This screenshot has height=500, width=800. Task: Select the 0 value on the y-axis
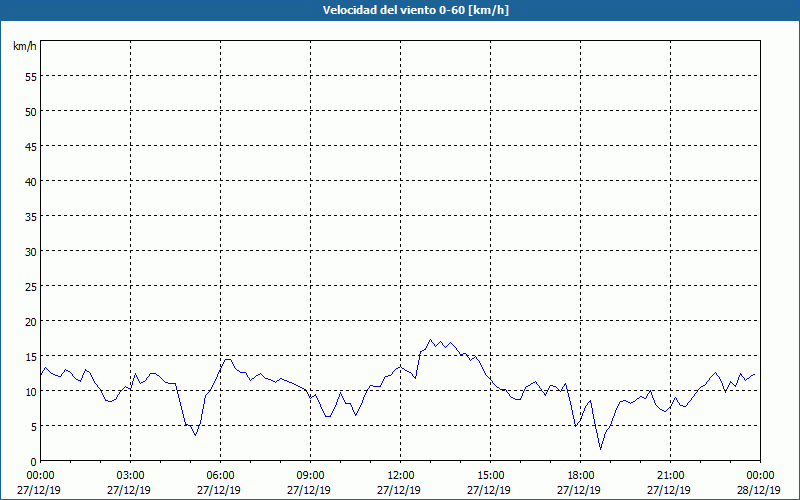pos(34,461)
